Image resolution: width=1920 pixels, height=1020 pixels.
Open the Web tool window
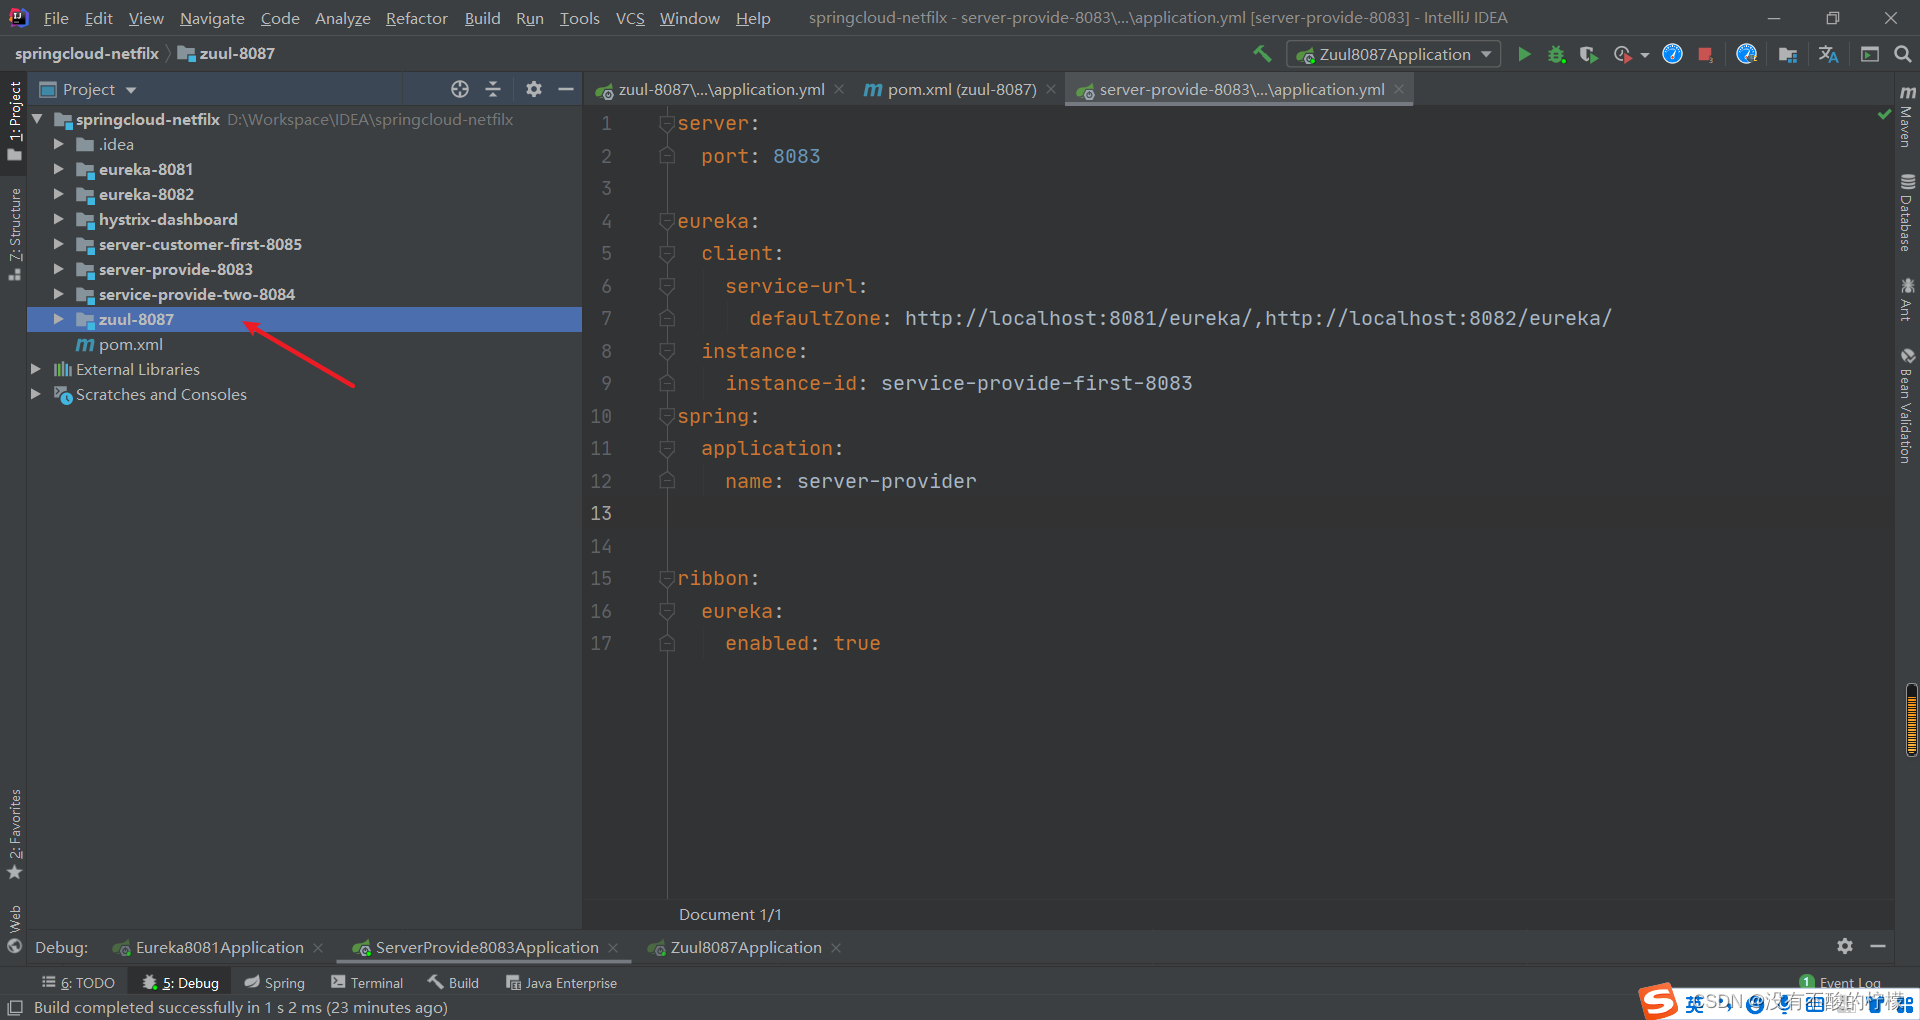[14, 930]
